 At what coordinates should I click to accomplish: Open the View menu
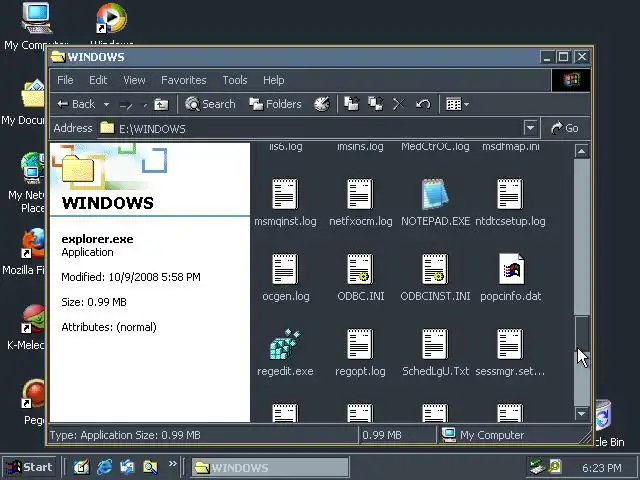134,80
